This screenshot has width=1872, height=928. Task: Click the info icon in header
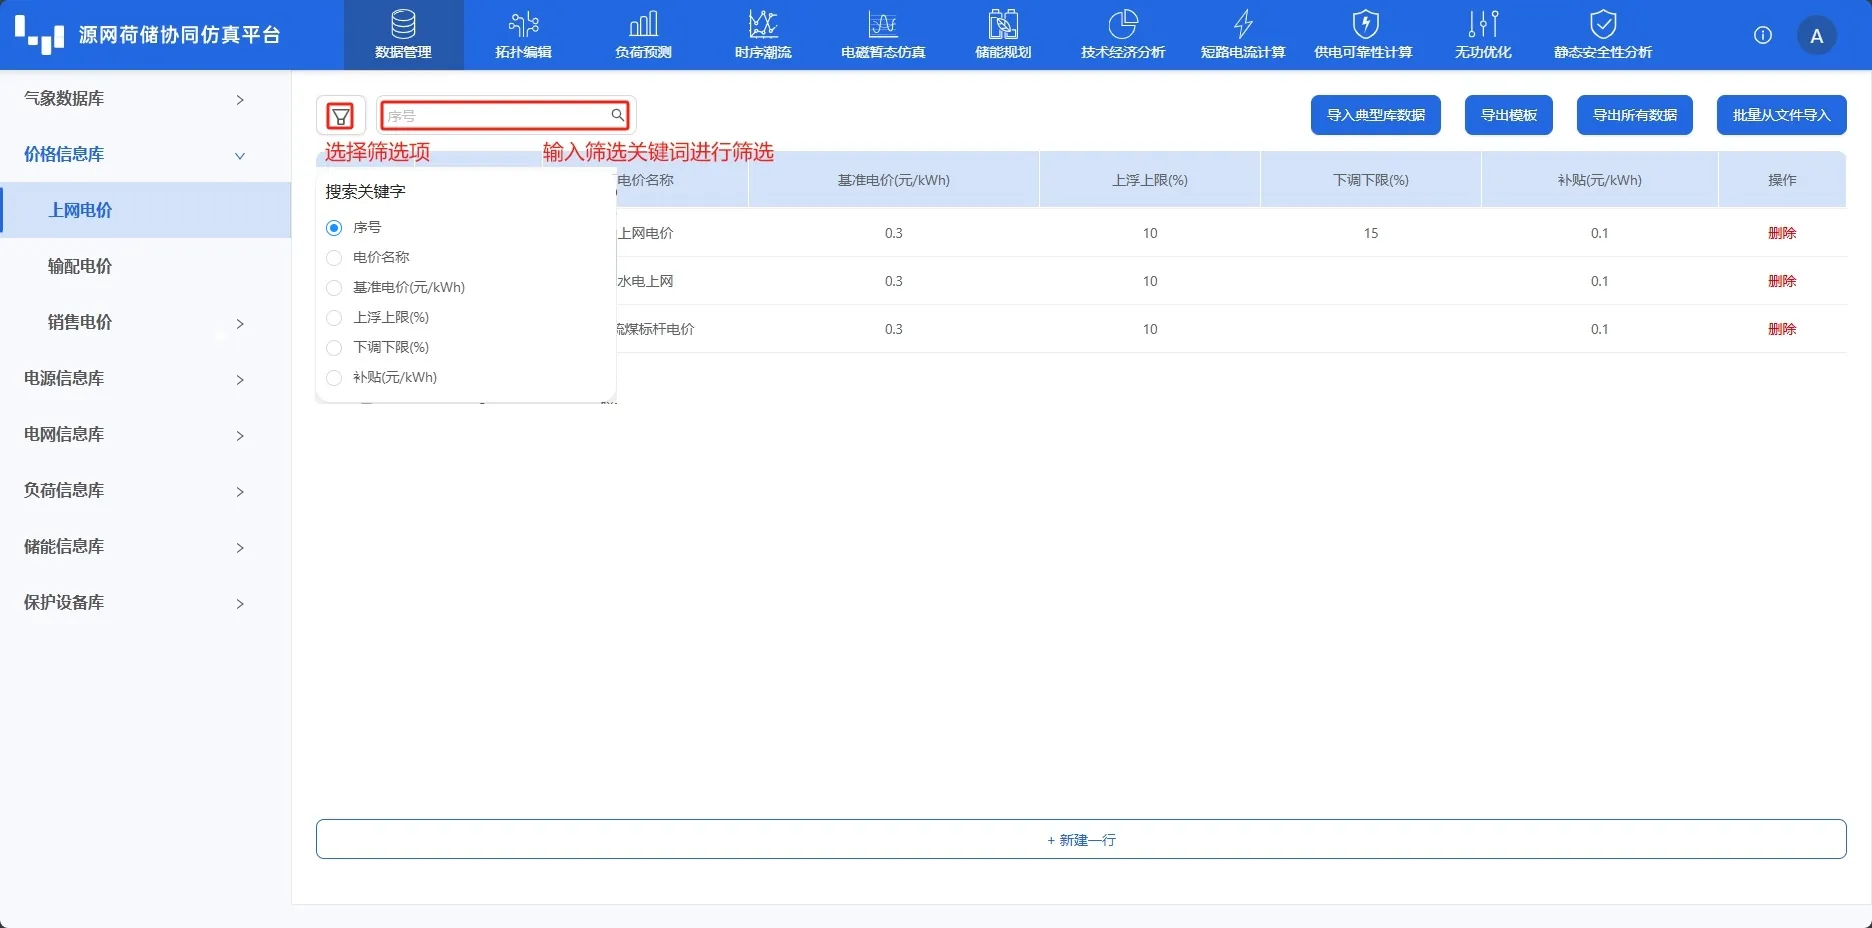[1763, 35]
